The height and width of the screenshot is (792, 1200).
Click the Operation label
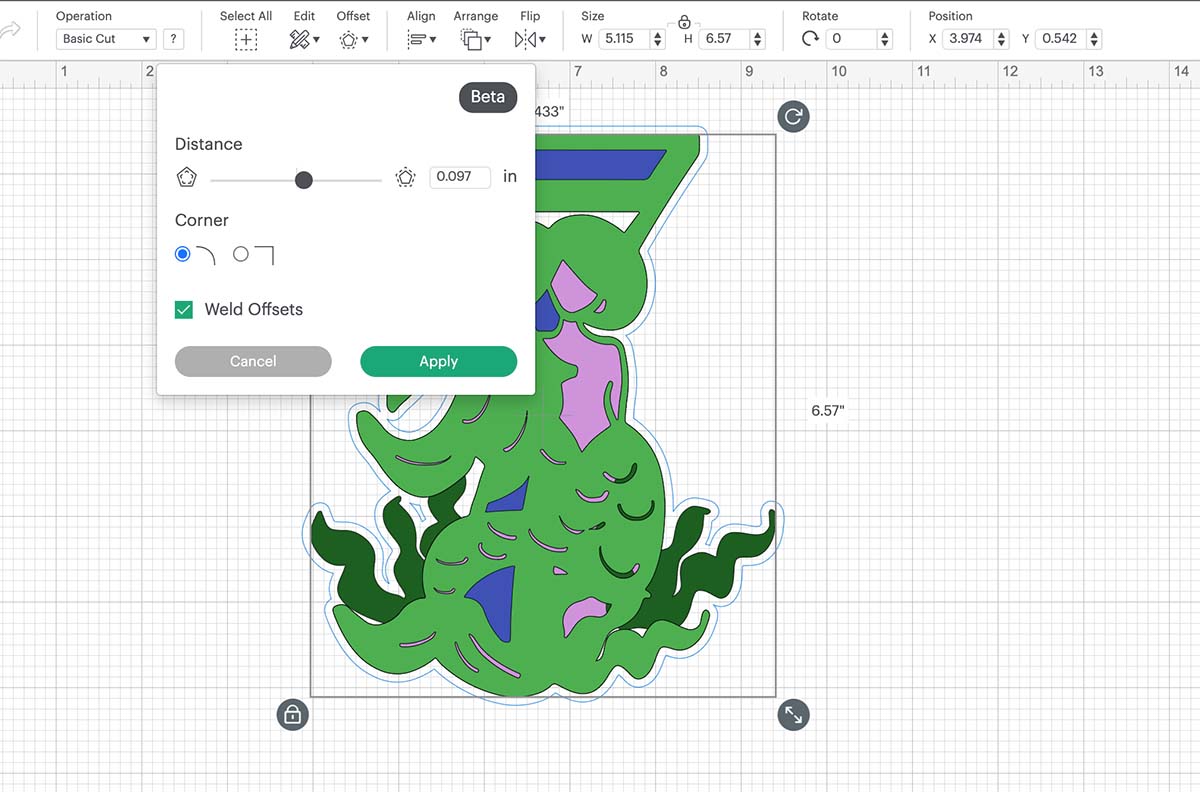click(x=84, y=16)
